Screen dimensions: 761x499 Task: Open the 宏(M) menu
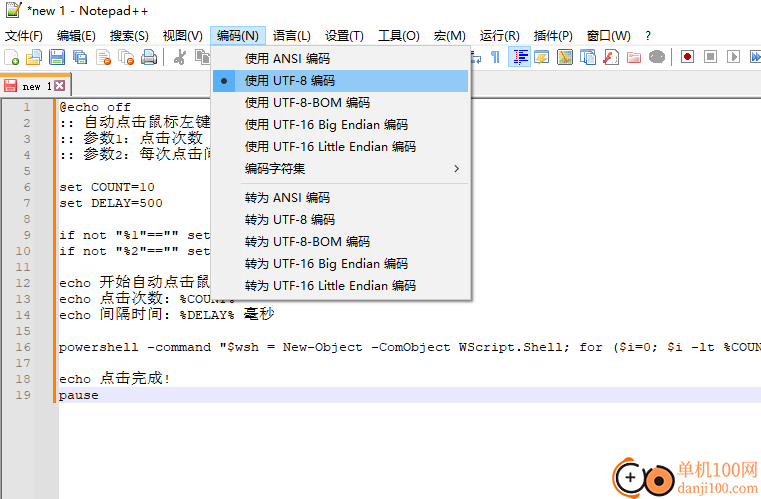pyautogui.click(x=450, y=36)
